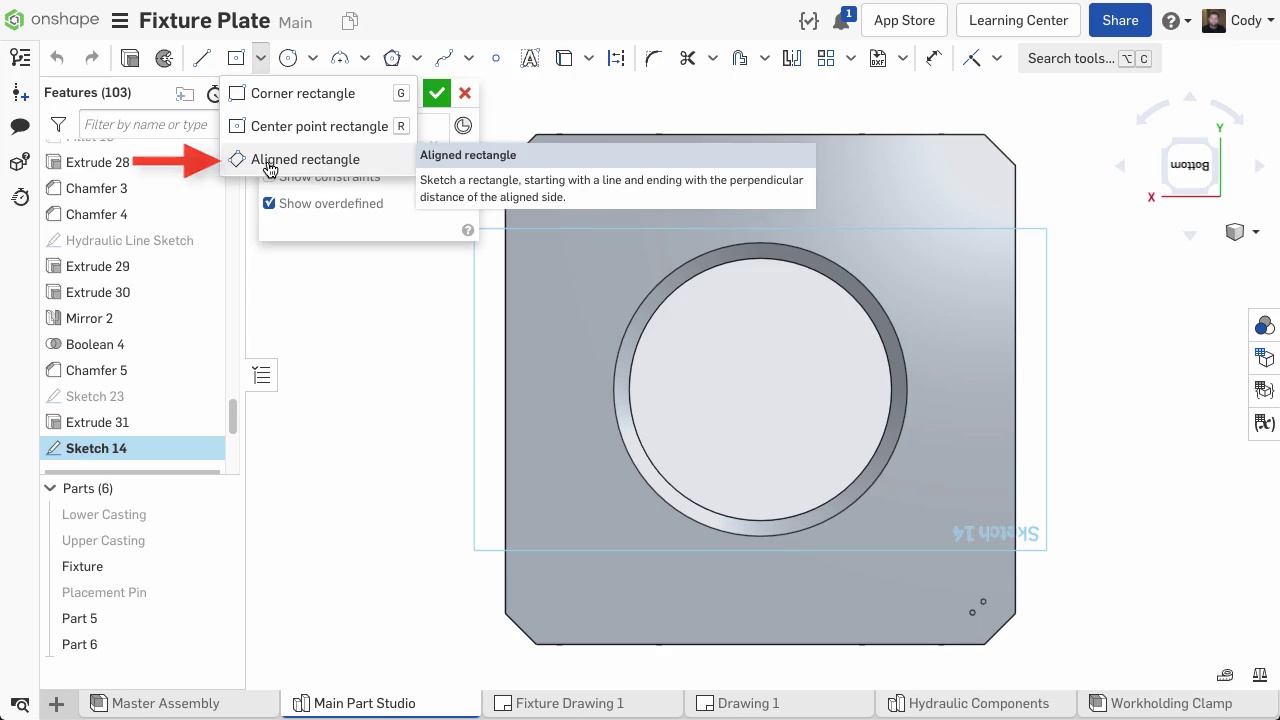The width and height of the screenshot is (1280, 720).
Task: Click the Redo arrow
Action: tap(92, 58)
